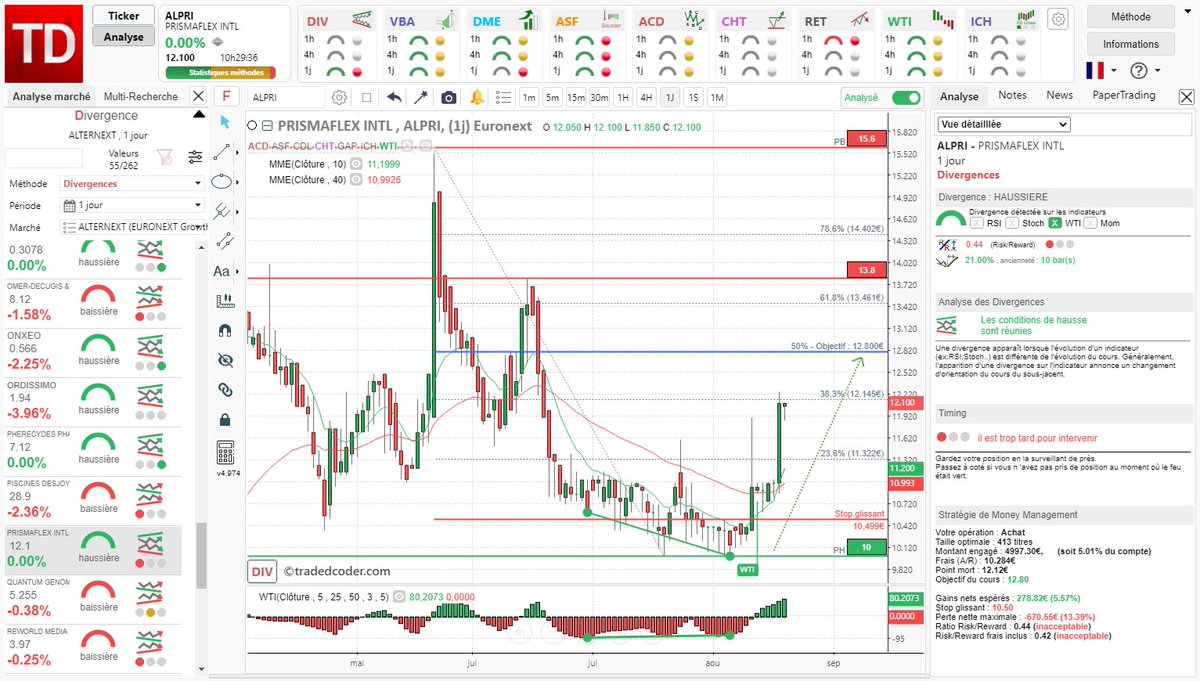Open chart settings gear next to ALPRI

(x=339, y=97)
